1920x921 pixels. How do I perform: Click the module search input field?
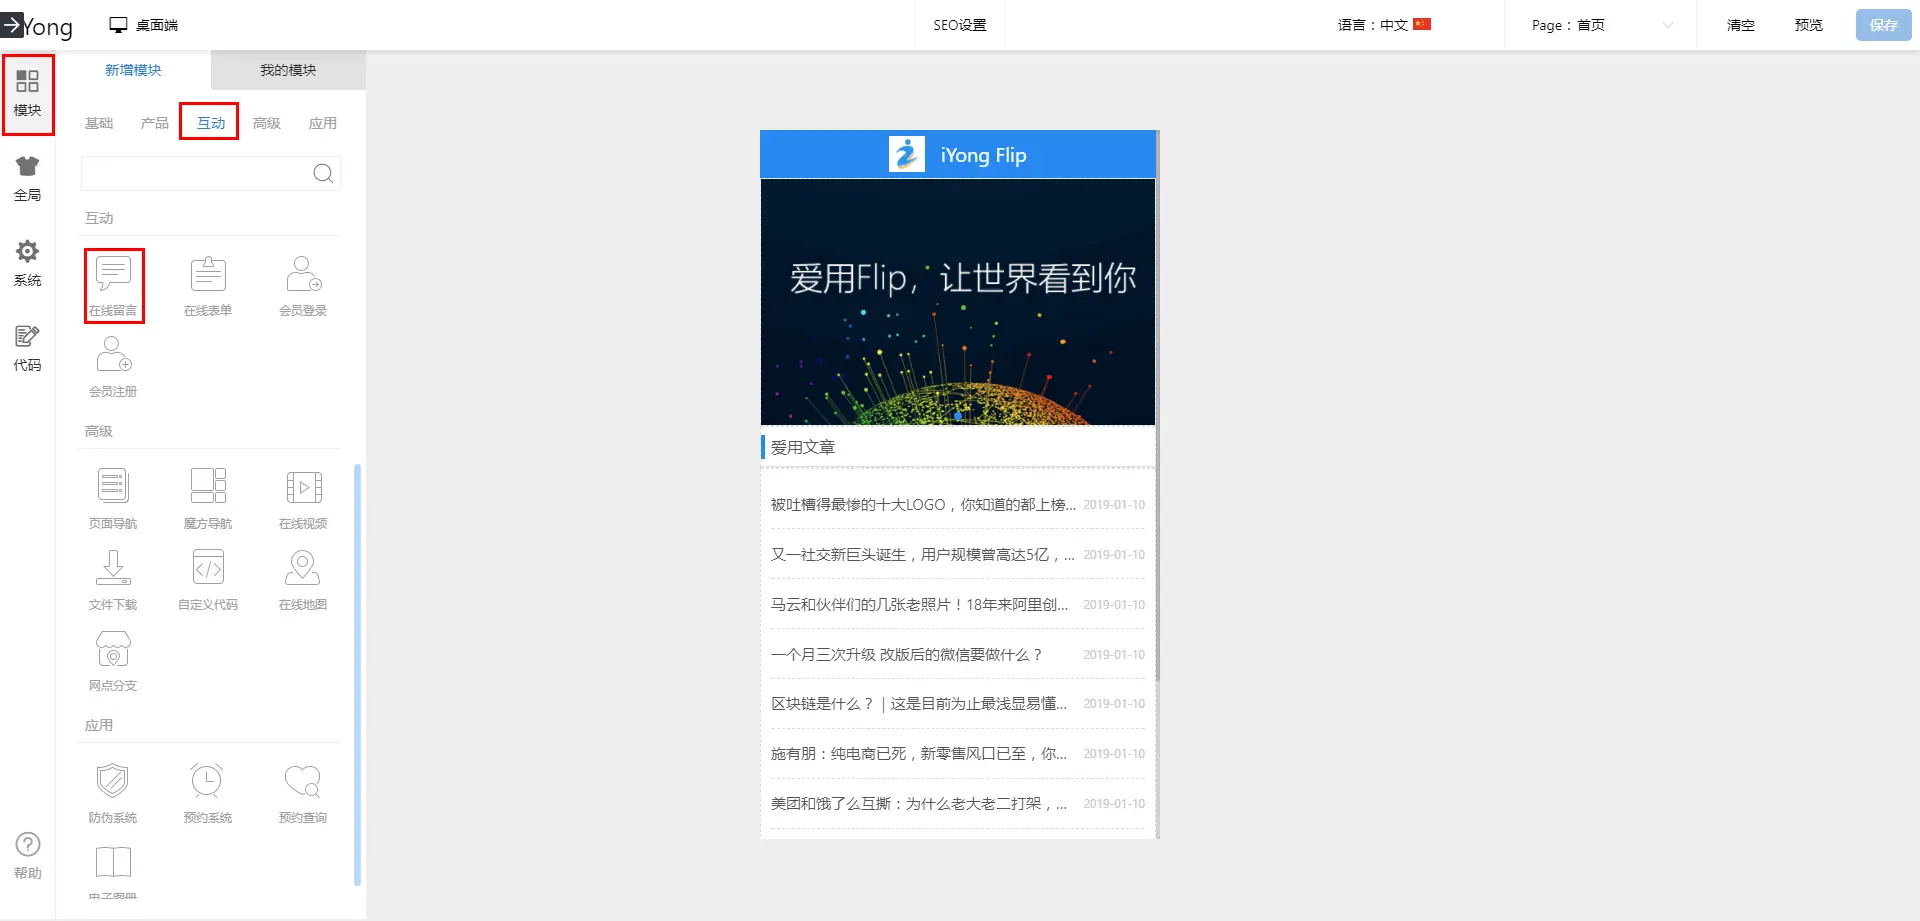(196, 174)
